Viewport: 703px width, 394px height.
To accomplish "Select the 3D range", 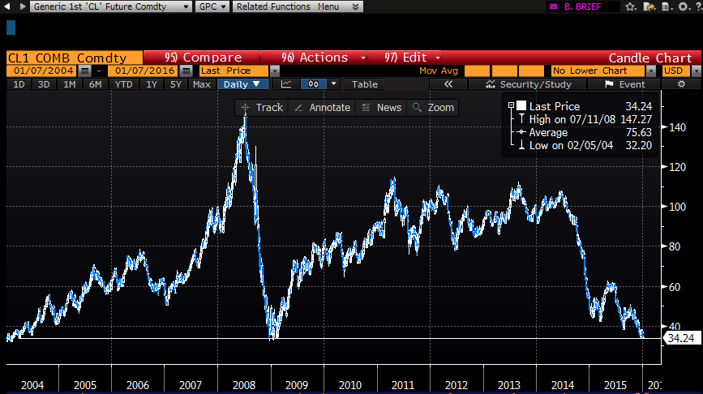I will coord(43,84).
